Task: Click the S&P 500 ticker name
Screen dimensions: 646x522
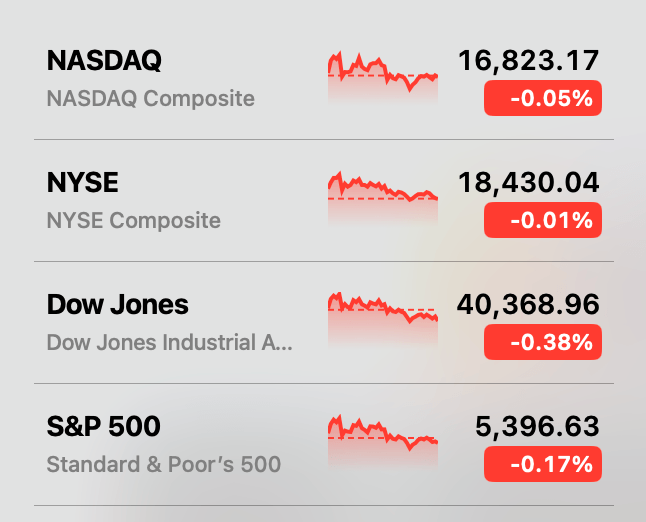Action: point(103,427)
